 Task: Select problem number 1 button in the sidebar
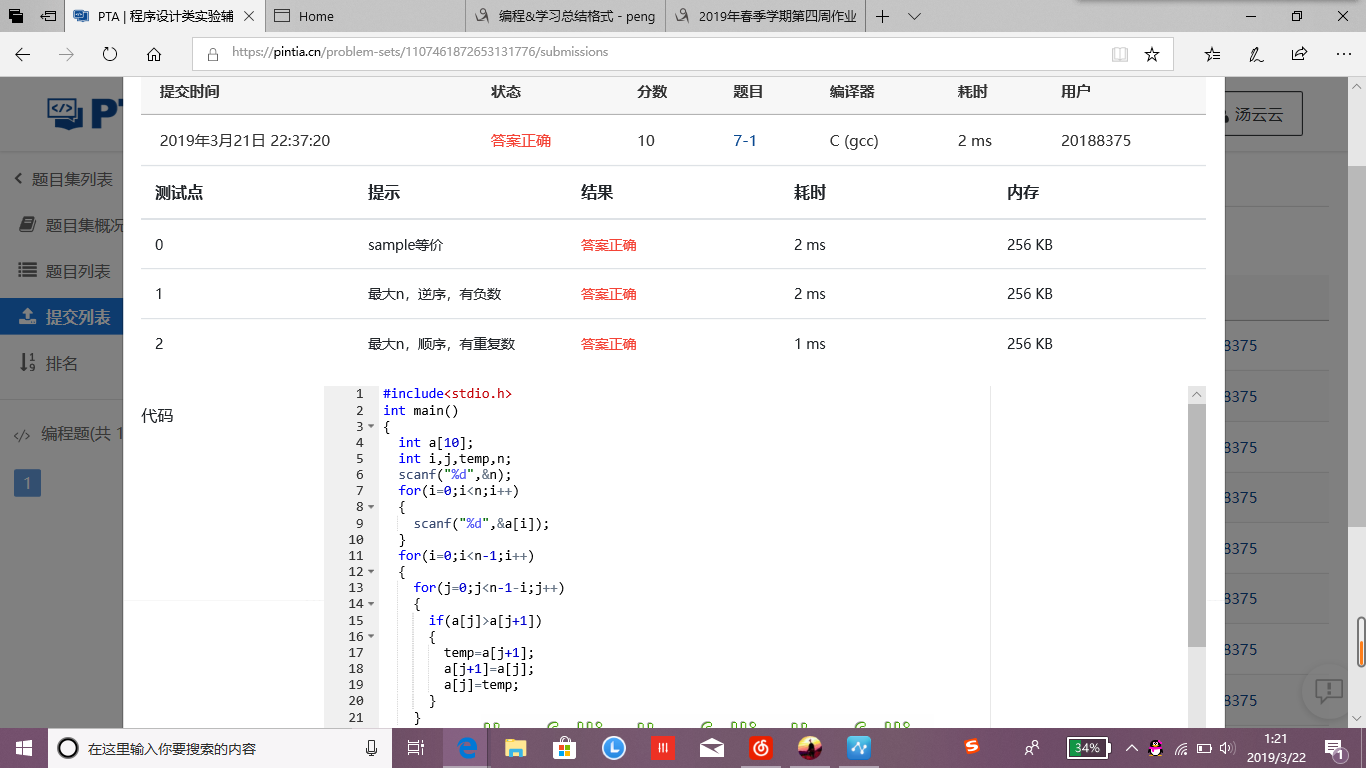coord(27,484)
